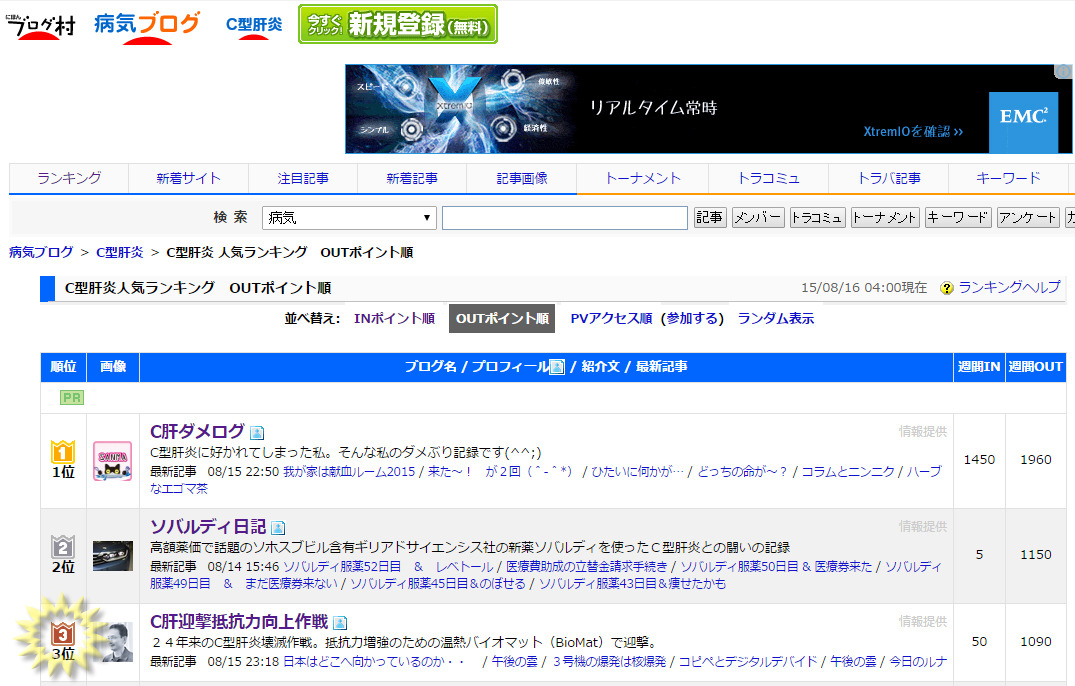Open the C肝ダメログ blog thumbnail
This screenshot has height=686, width=1075.
(112, 461)
